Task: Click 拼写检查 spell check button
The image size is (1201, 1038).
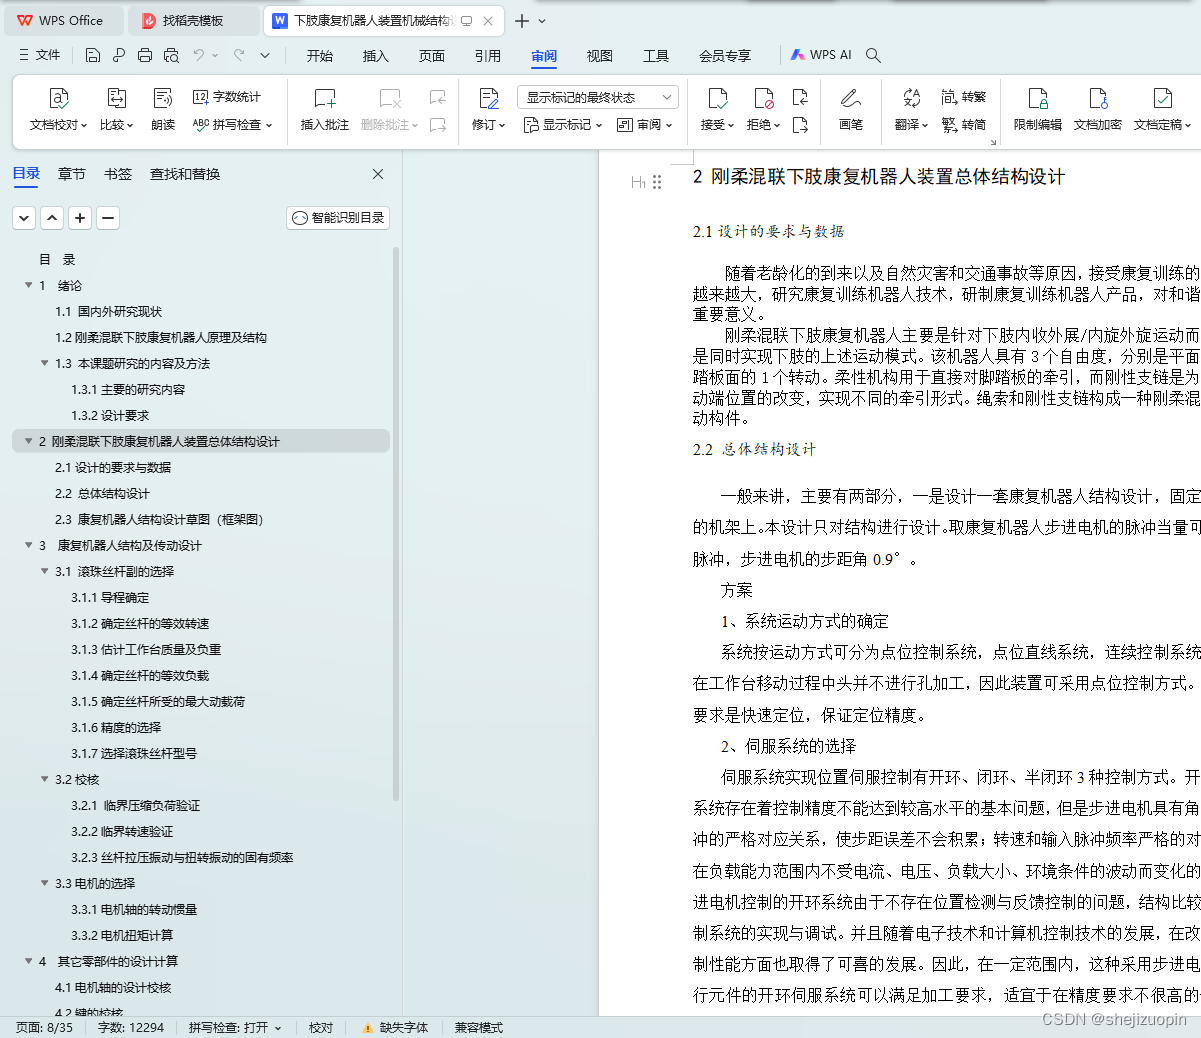Action: [232, 125]
